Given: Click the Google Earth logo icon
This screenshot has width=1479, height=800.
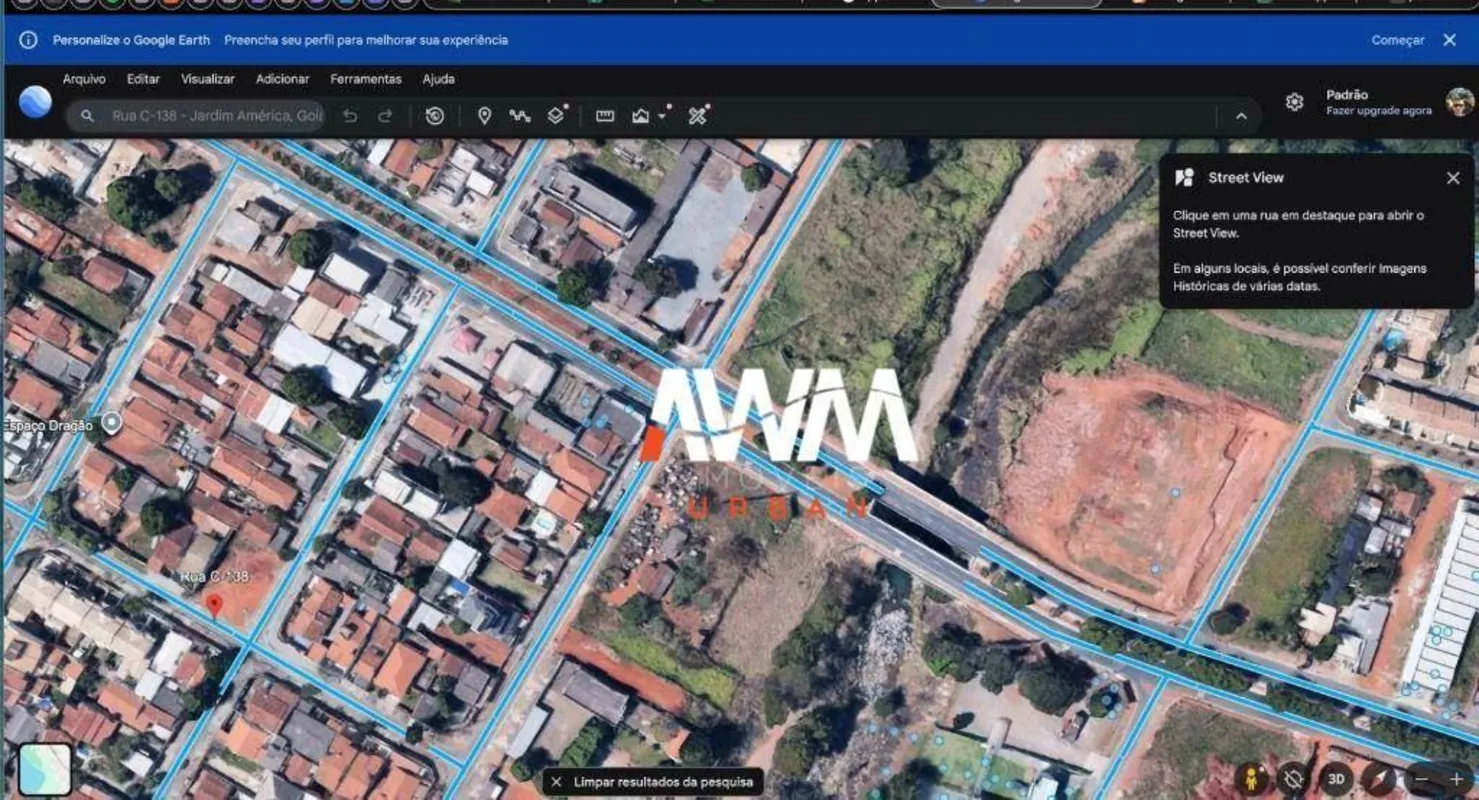Looking at the screenshot, I should pyautogui.click(x=35, y=102).
